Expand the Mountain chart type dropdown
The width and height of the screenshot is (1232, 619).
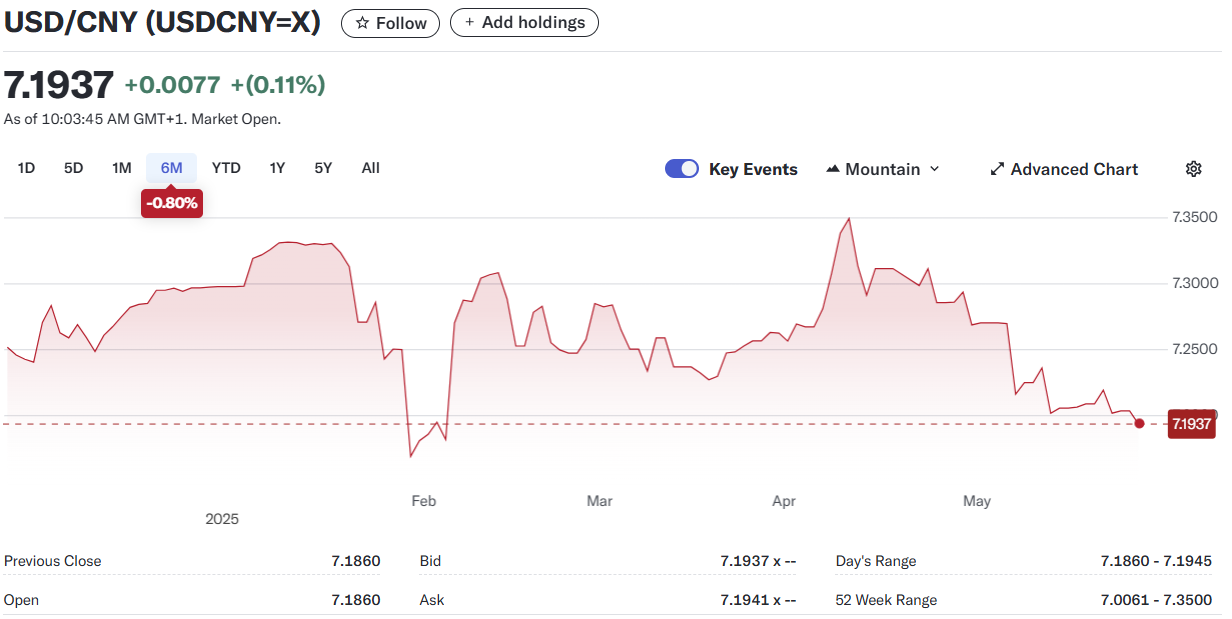click(934, 169)
